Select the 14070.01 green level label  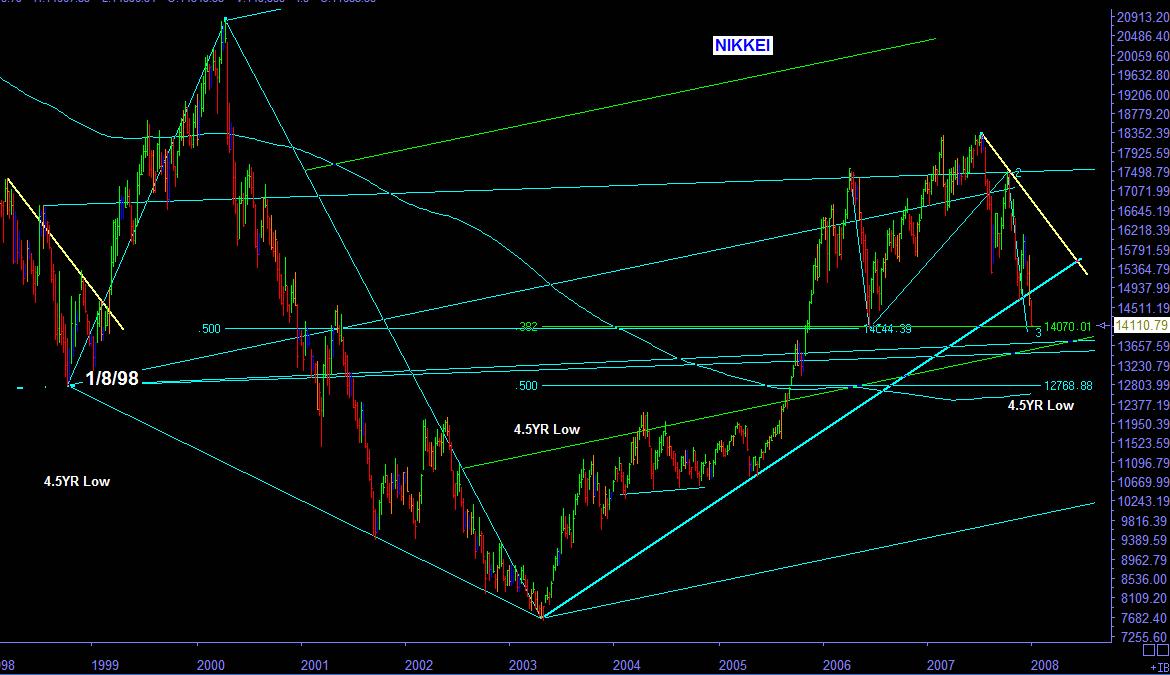coord(1068,327)
